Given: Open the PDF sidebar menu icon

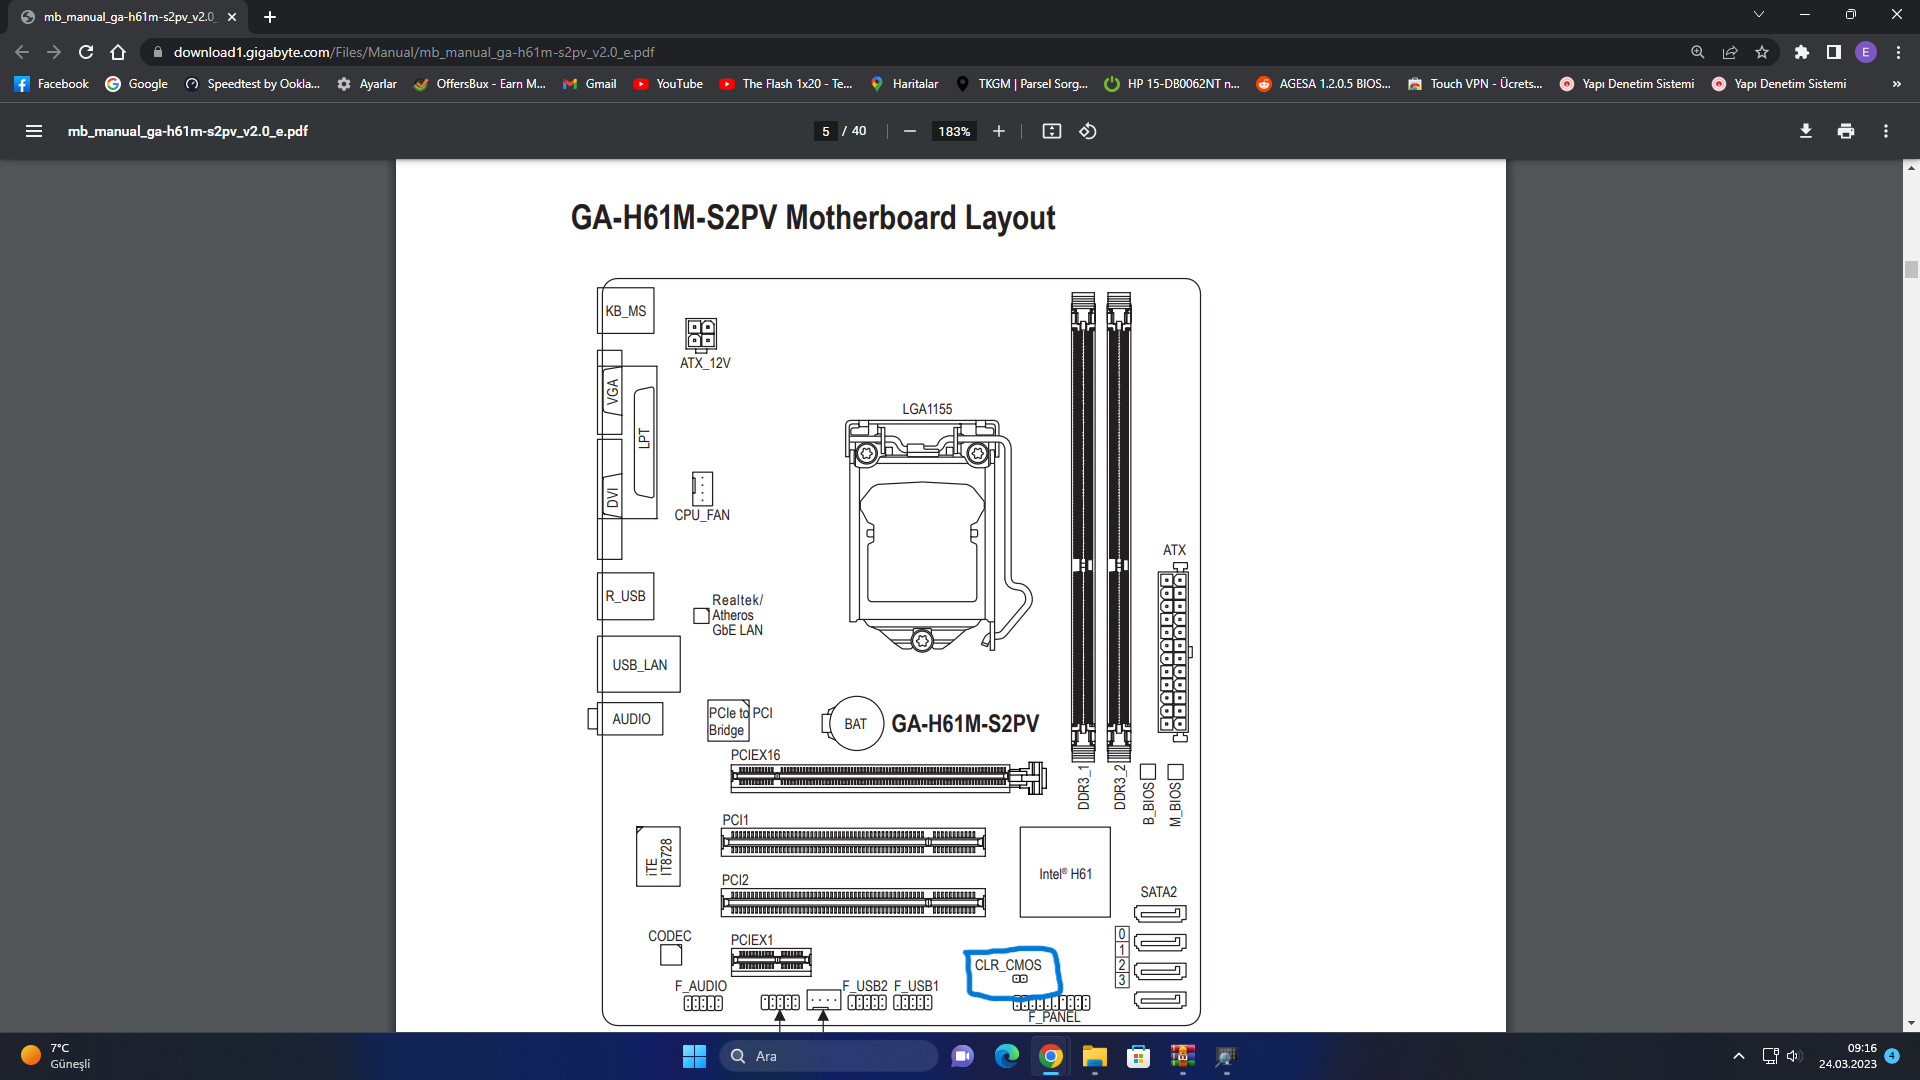Looking at the screenshot, I should pos(33,131).
